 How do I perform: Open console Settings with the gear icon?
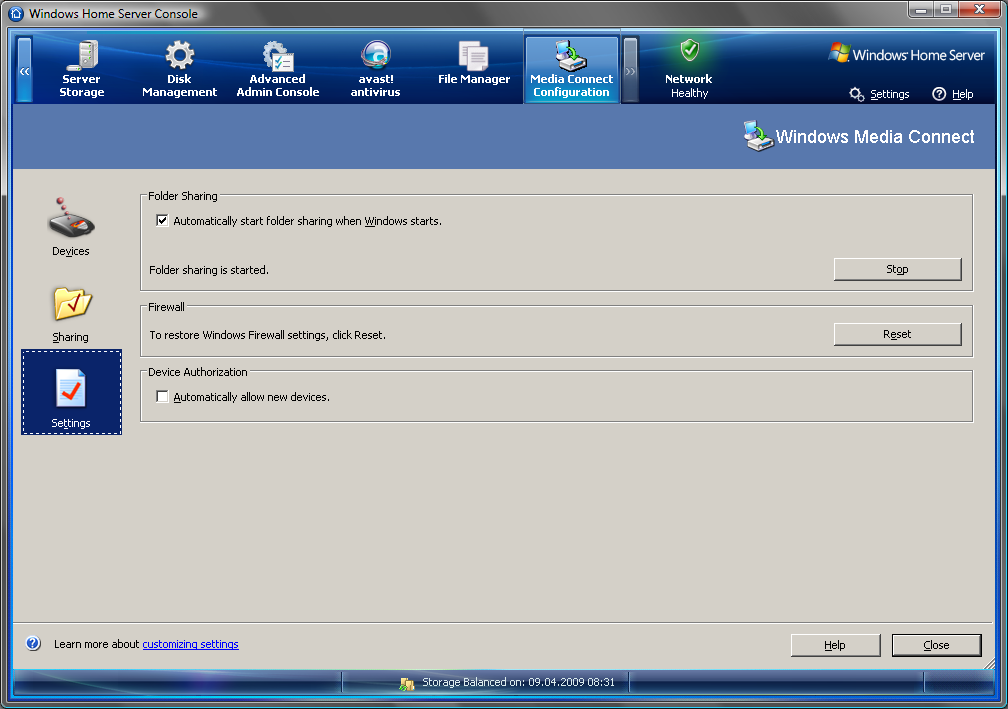[879, 94]
